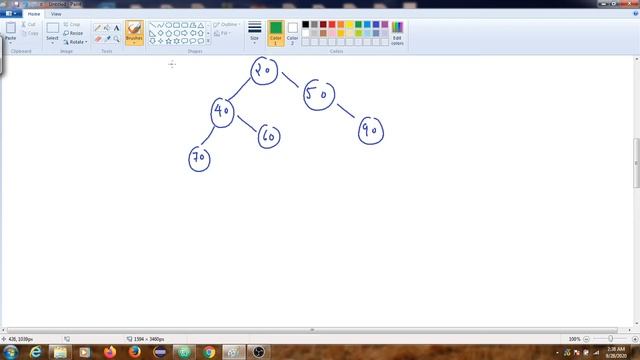Image resolution: width=640 pixels, height=360 pixels.
Task: Pick the yellow color swatch
Action: (x=349, y=24)
